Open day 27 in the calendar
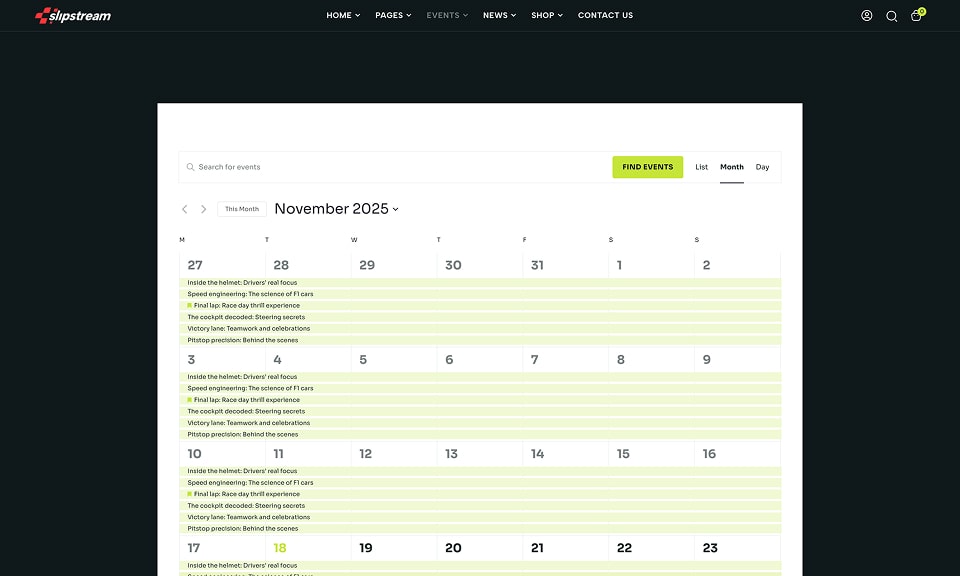 coord(195,265)
